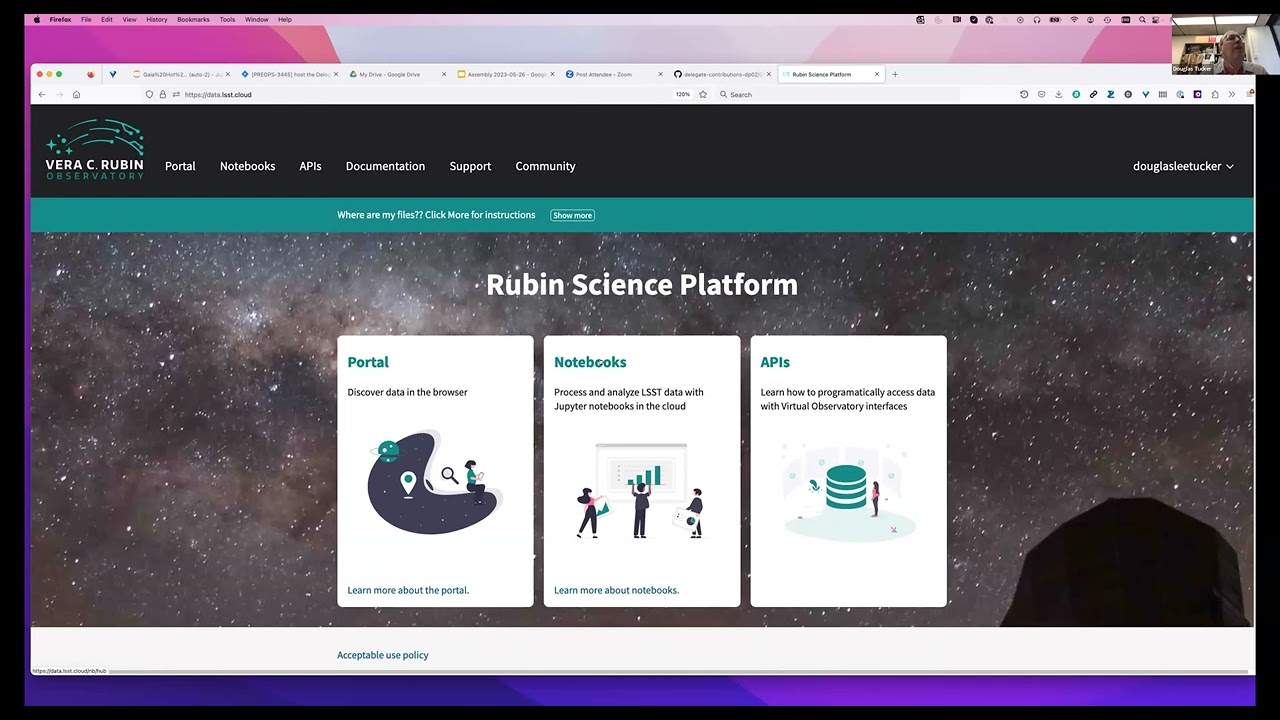1280x720 pixels.
Task: Open the Firefox history clock icon
Action: pos(1024,94)
